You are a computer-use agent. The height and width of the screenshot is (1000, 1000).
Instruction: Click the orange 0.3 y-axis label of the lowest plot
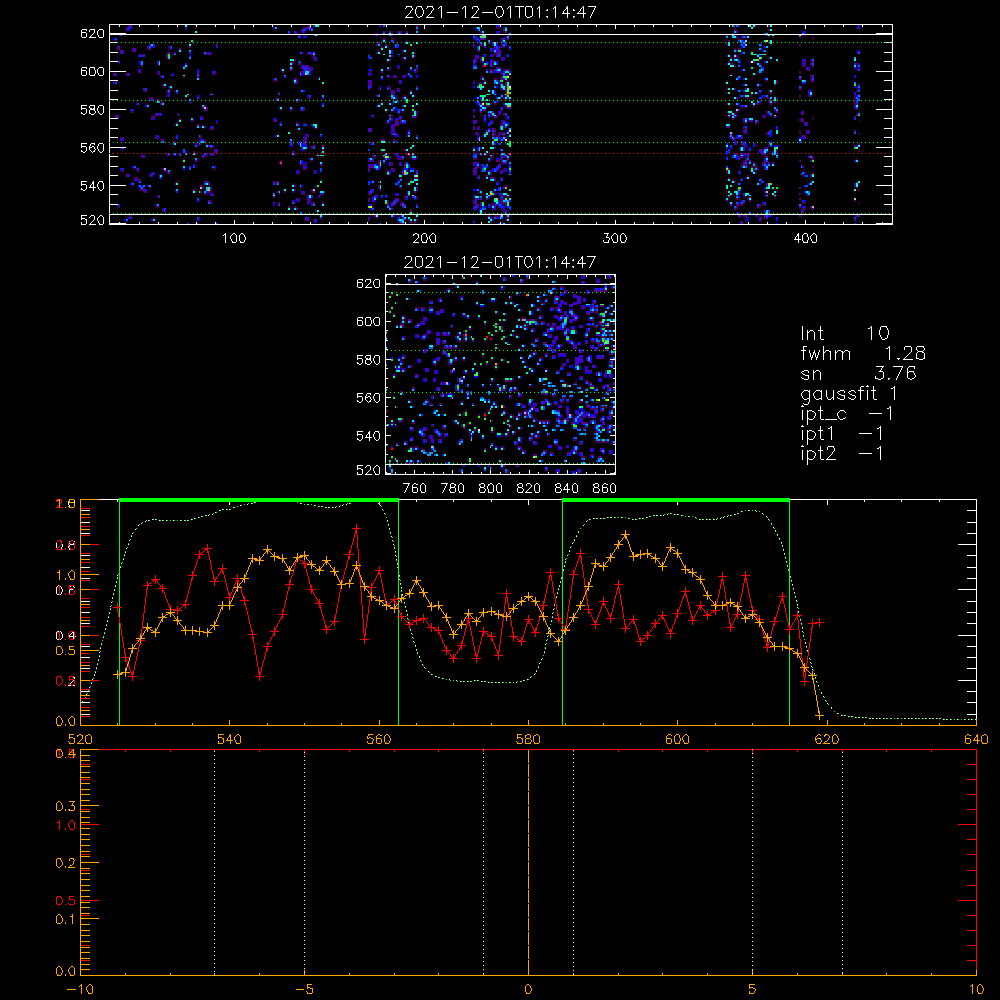tap(65, 806)
